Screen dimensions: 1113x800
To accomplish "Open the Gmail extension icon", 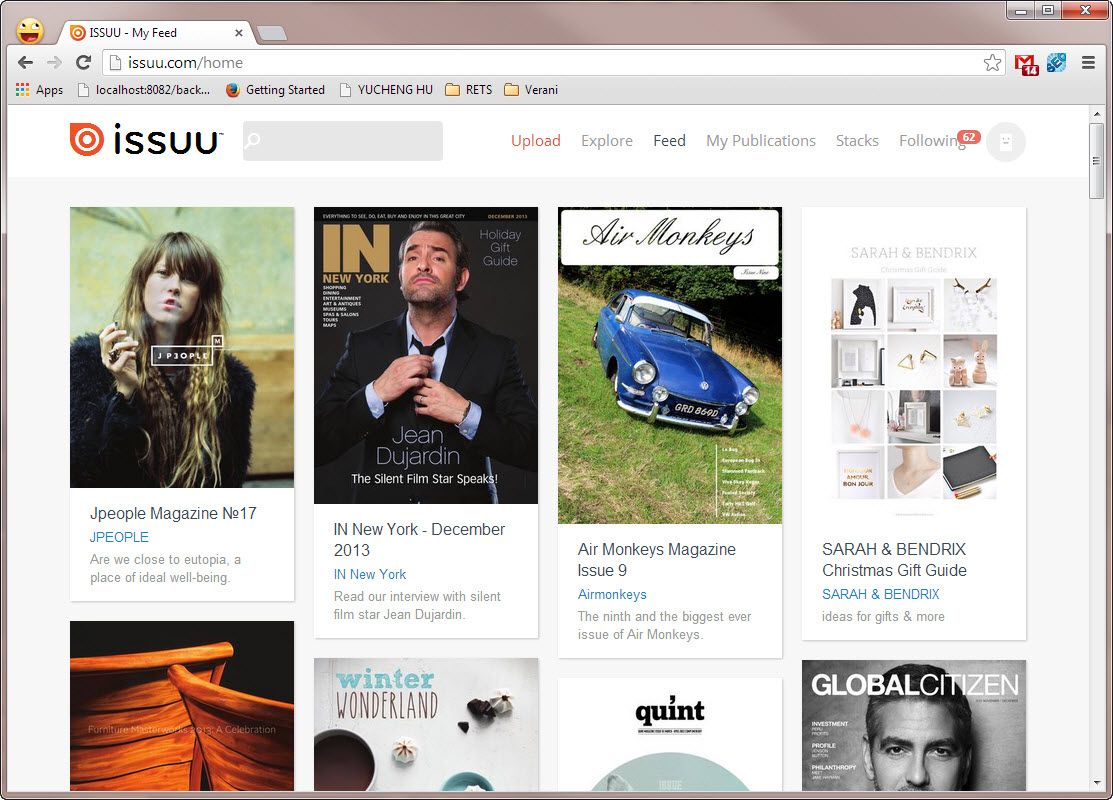I will tap(1026, 63).
